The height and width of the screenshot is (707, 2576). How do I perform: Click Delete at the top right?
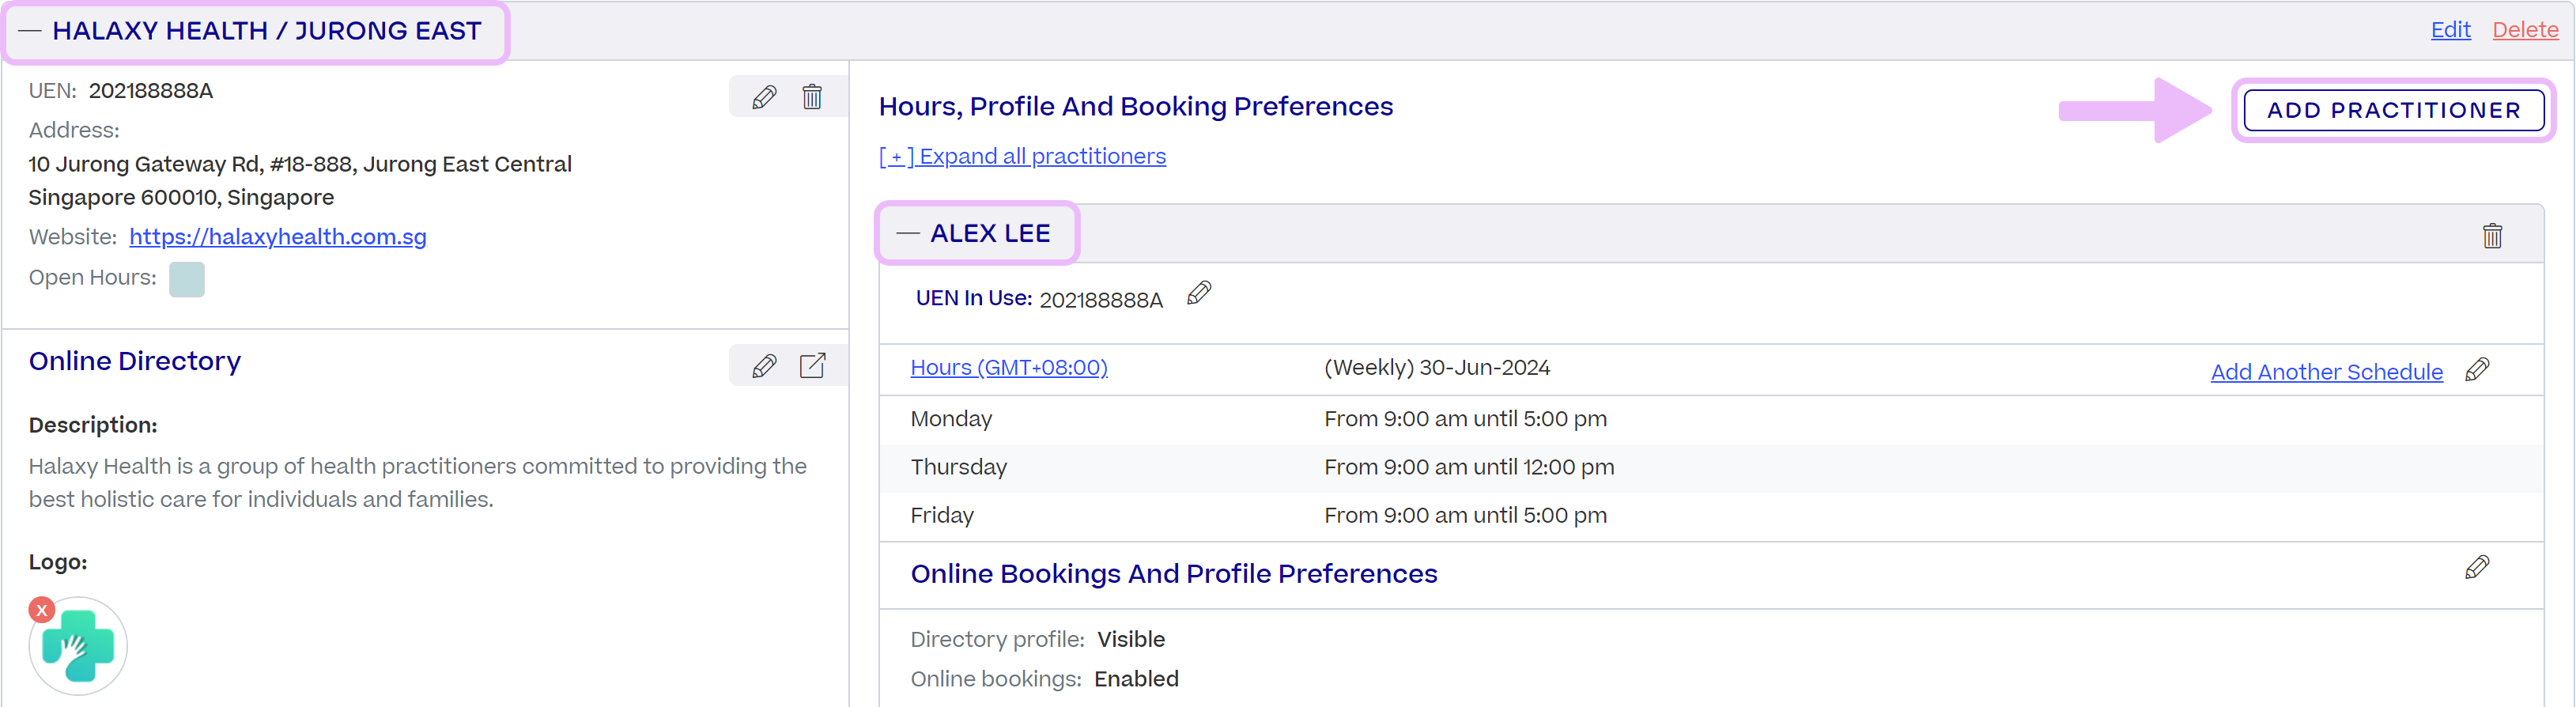[x=2525, y=29]
